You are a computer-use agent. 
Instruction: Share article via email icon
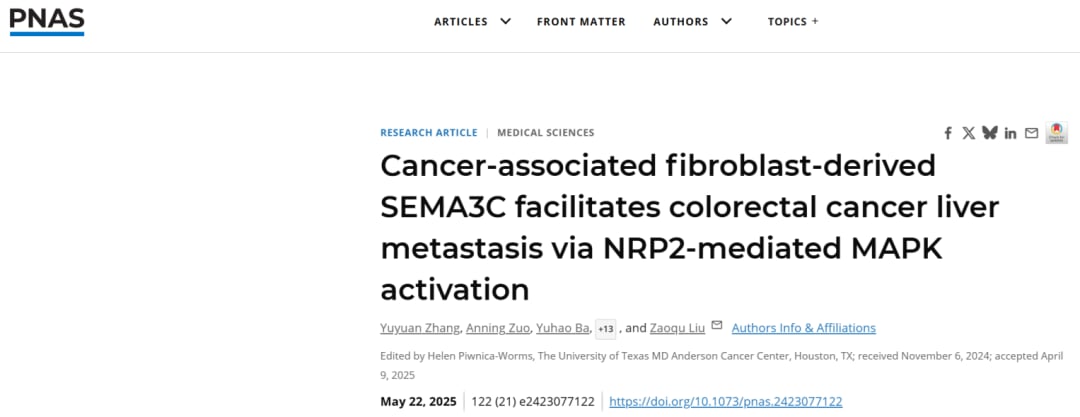[1031, 133]
